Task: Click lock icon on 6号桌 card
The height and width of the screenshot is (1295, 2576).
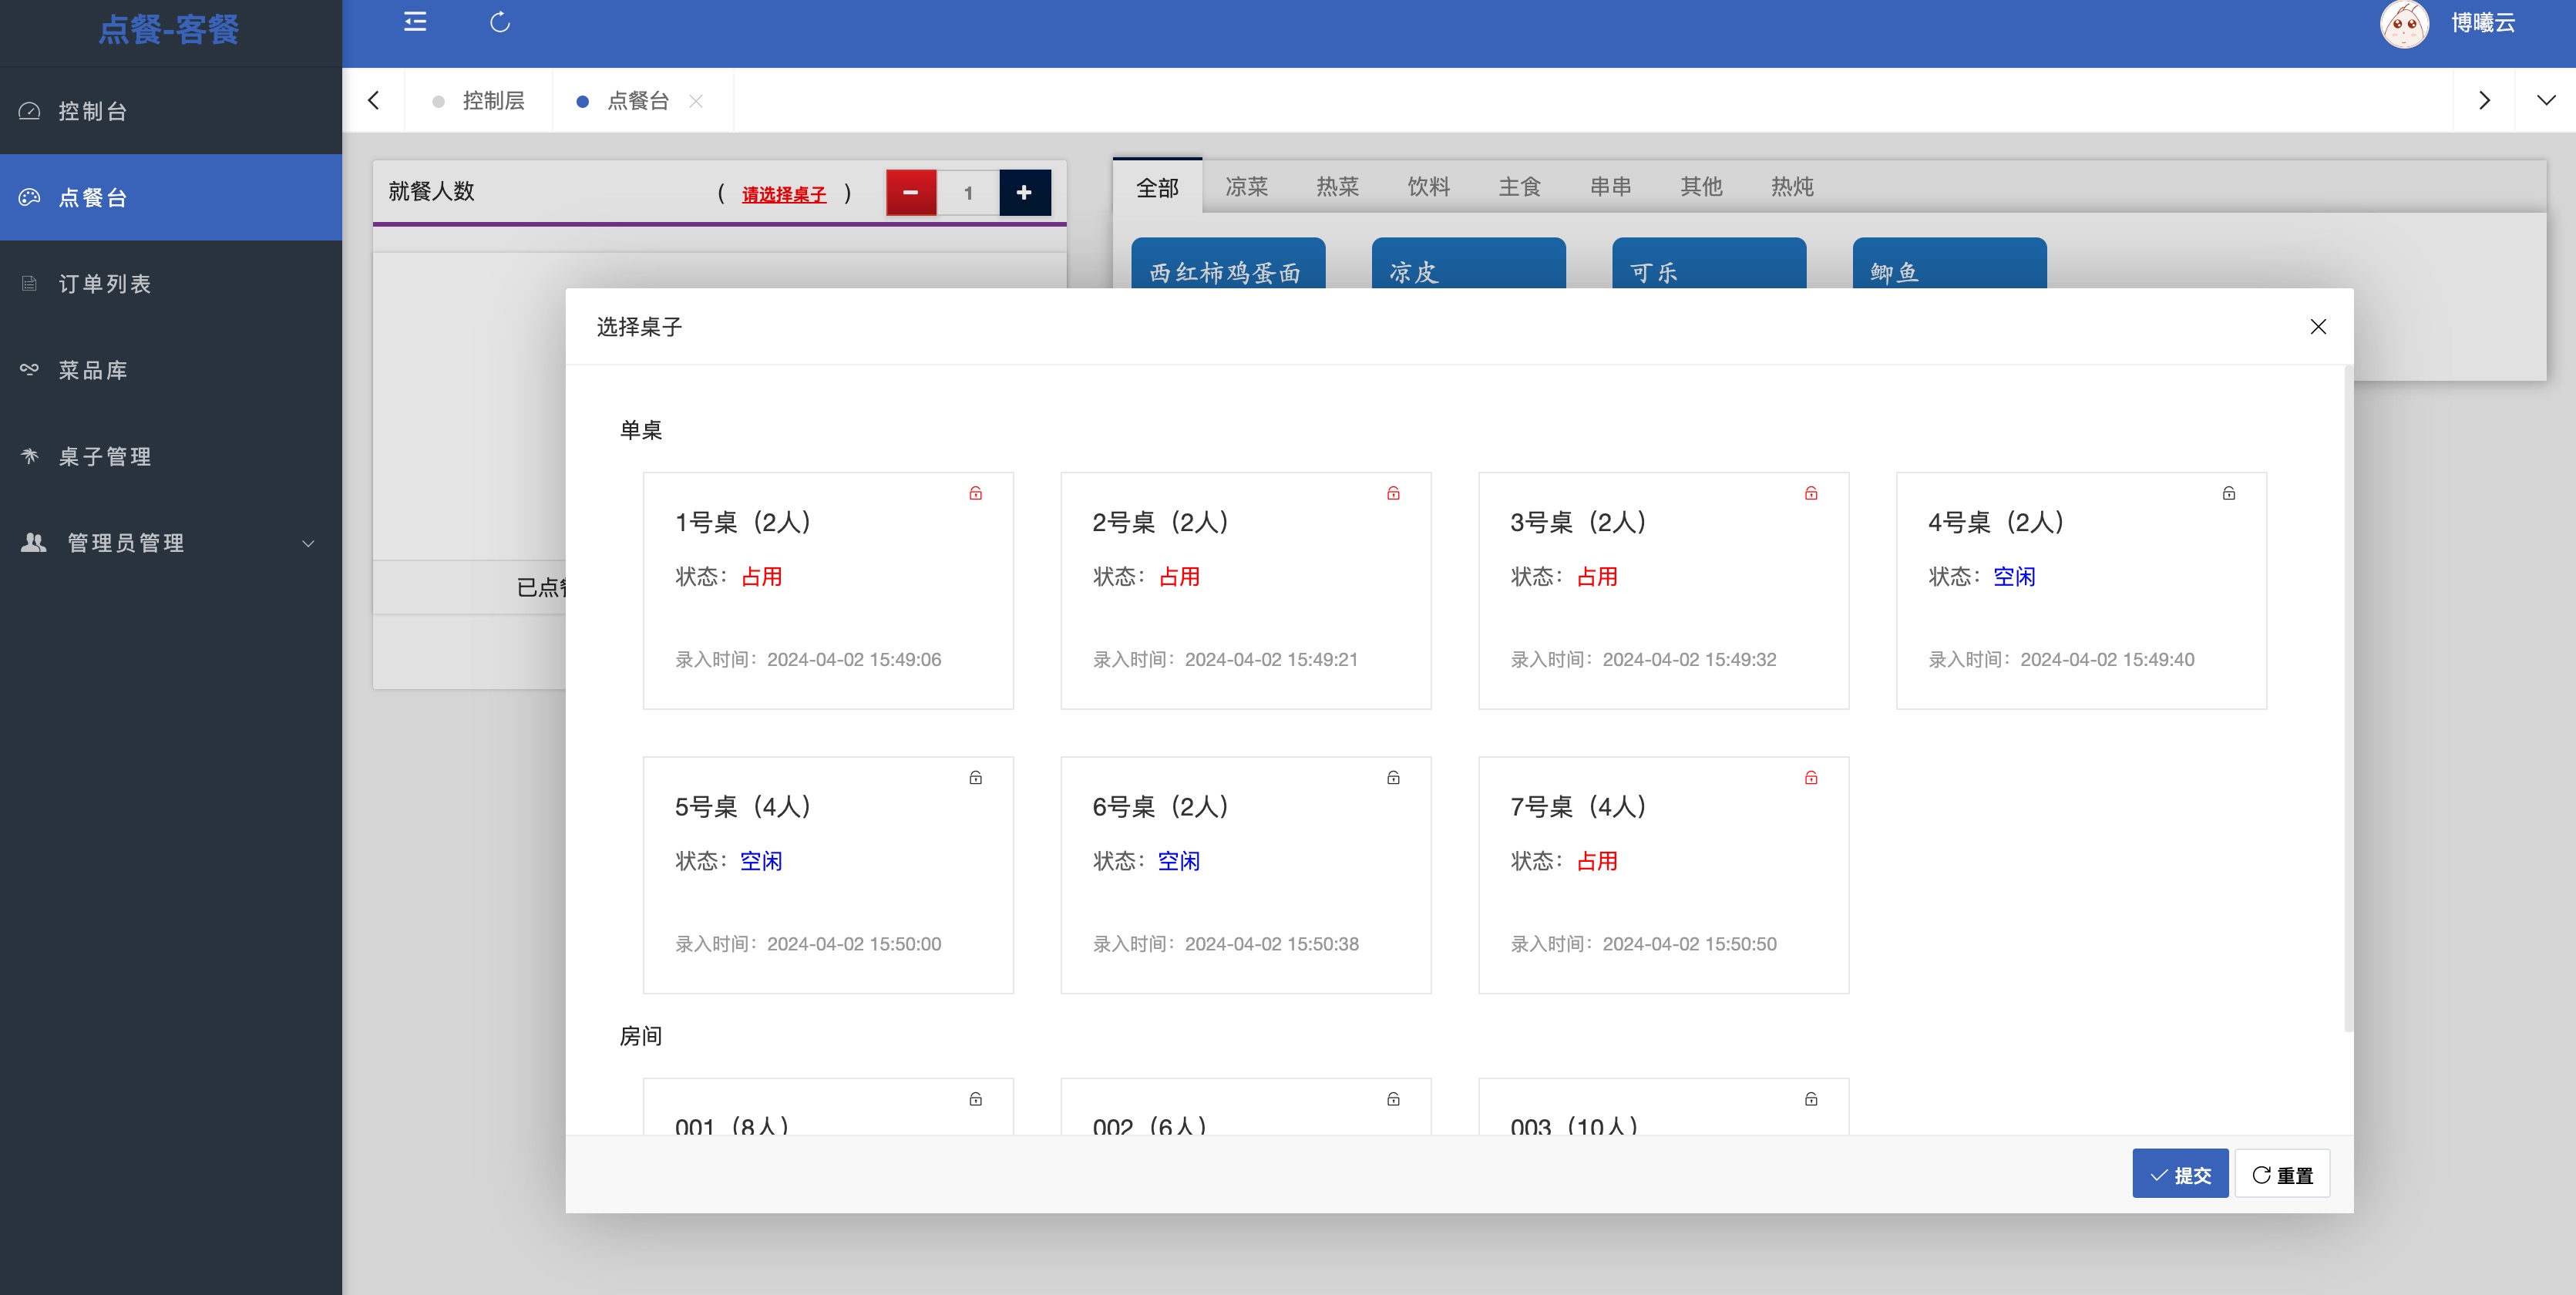Action: 1393,777
